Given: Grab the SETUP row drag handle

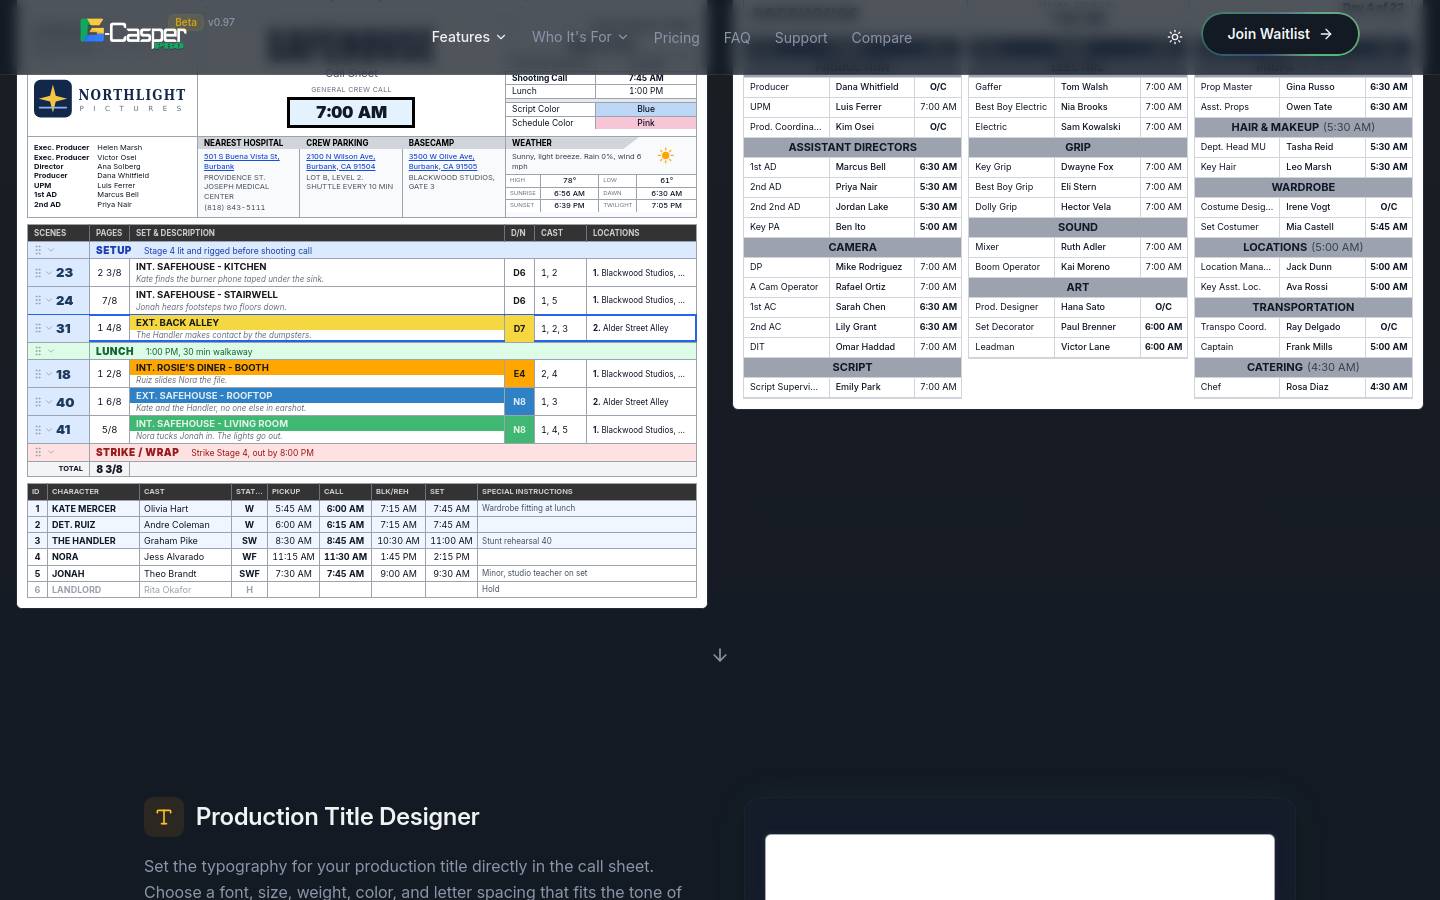Looking at the screenshot, I should [38, 251].
